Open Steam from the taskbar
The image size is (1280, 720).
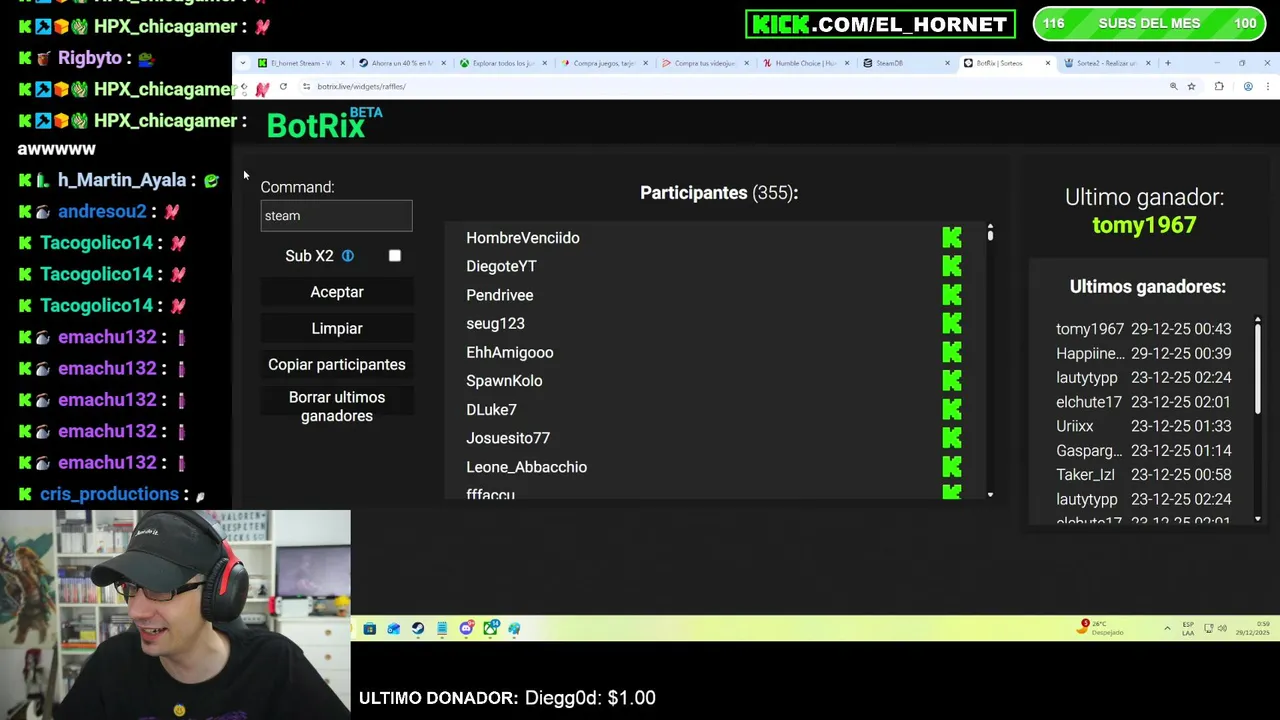click(x=418, y=628)
